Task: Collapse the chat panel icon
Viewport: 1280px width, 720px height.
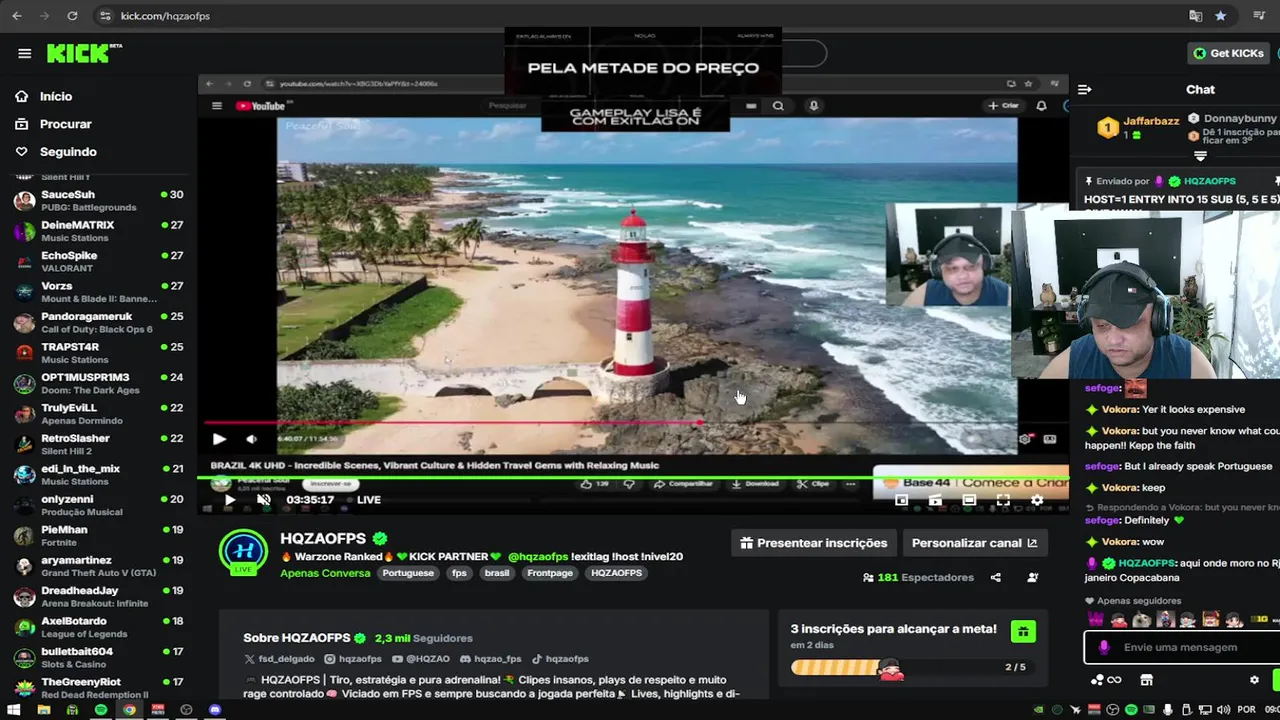Action: pos(1085,89)
